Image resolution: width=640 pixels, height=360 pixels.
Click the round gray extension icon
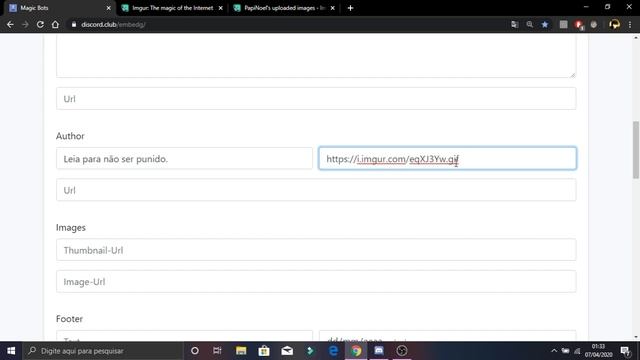tap(593, 24)
